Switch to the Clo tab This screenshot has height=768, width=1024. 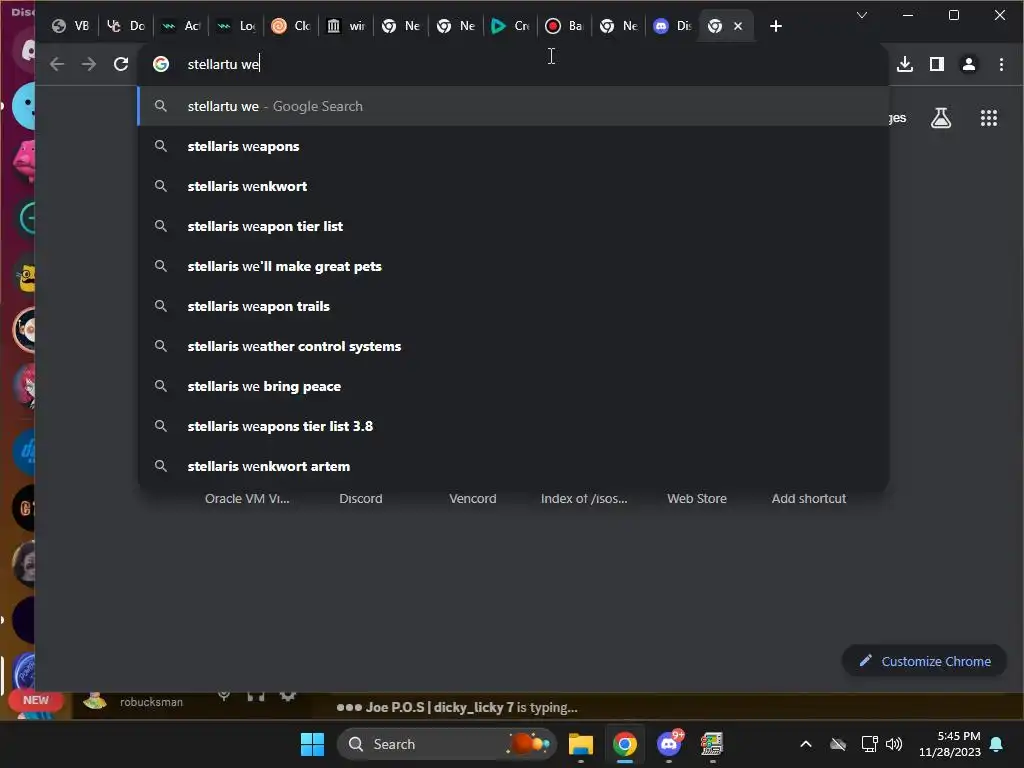click(x=291, y=26)
